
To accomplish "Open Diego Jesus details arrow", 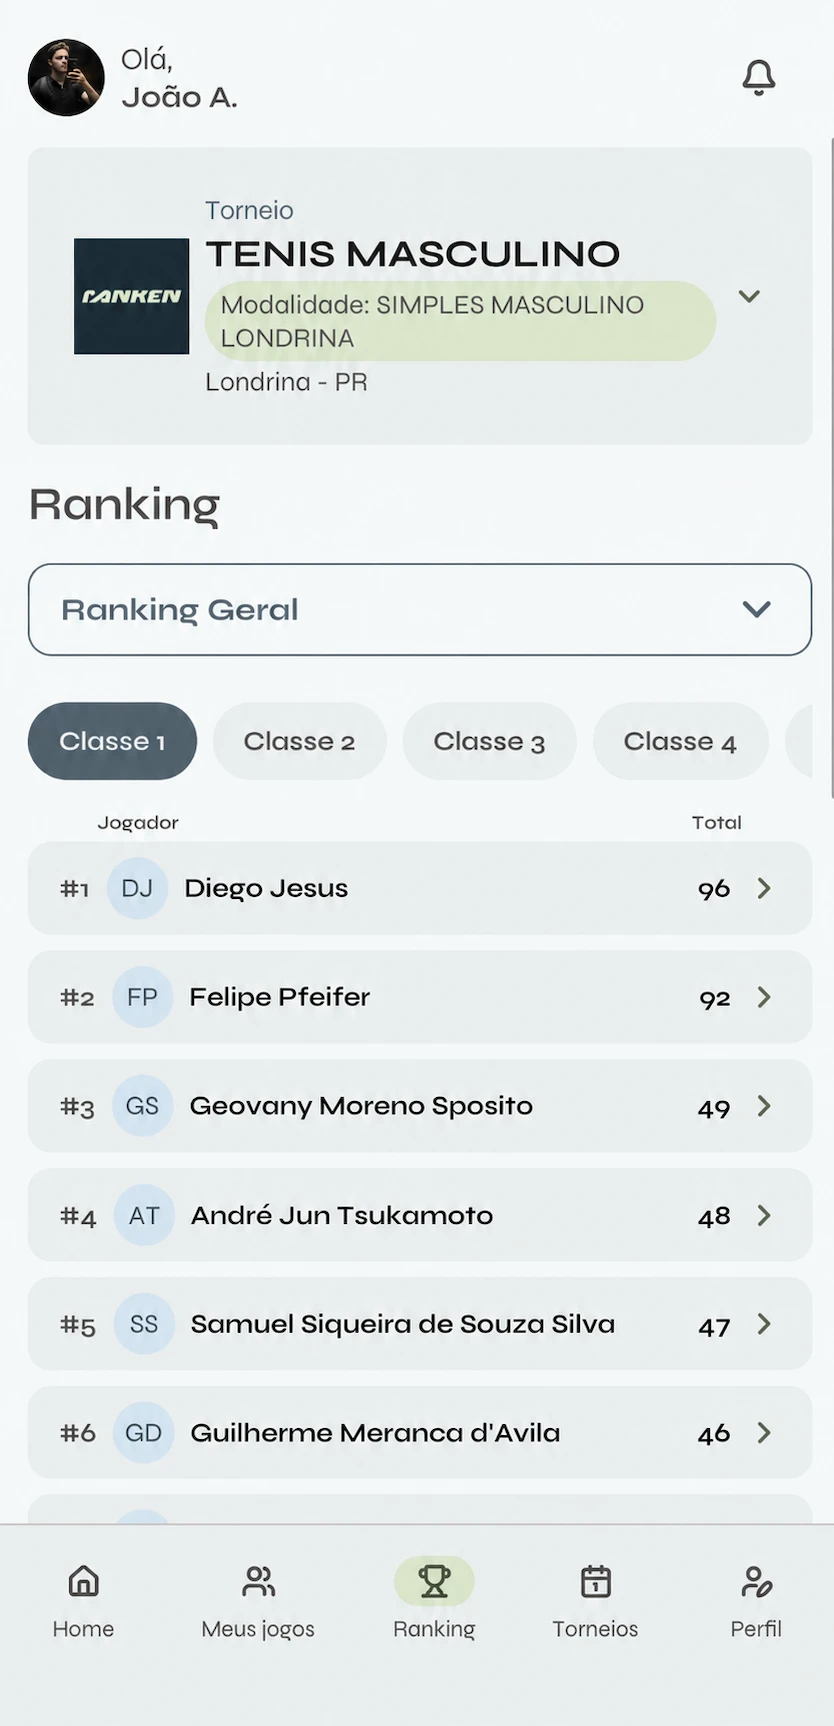I will (764, 888).
